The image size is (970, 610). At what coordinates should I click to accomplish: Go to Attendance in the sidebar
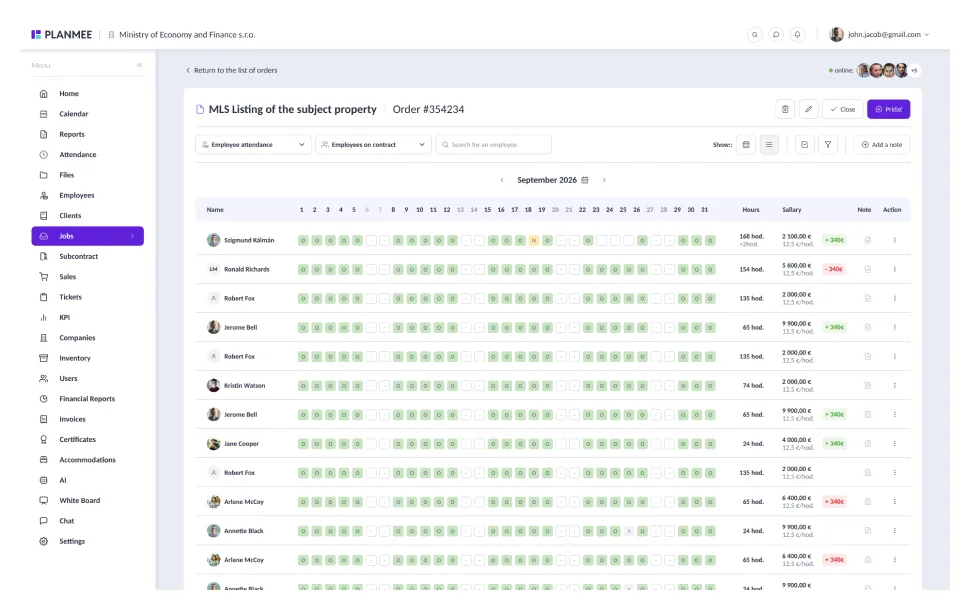[x=77, y=155]
